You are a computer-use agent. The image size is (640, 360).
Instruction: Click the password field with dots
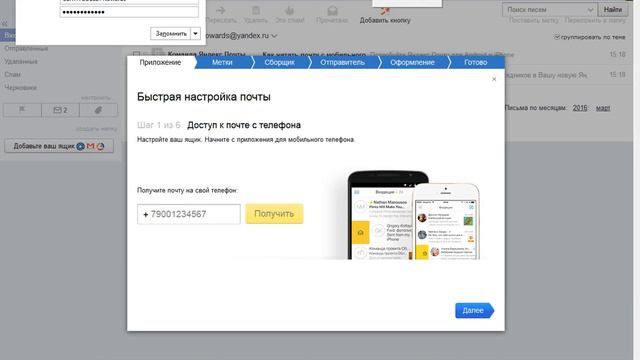129,12
